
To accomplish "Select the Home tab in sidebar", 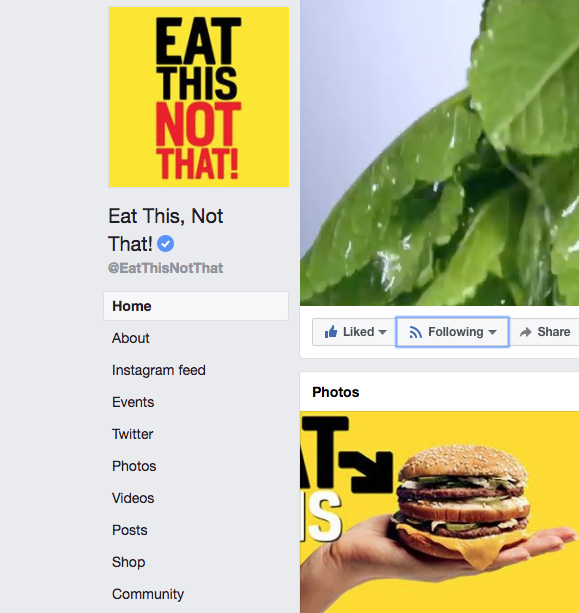I will coord(196,306).
